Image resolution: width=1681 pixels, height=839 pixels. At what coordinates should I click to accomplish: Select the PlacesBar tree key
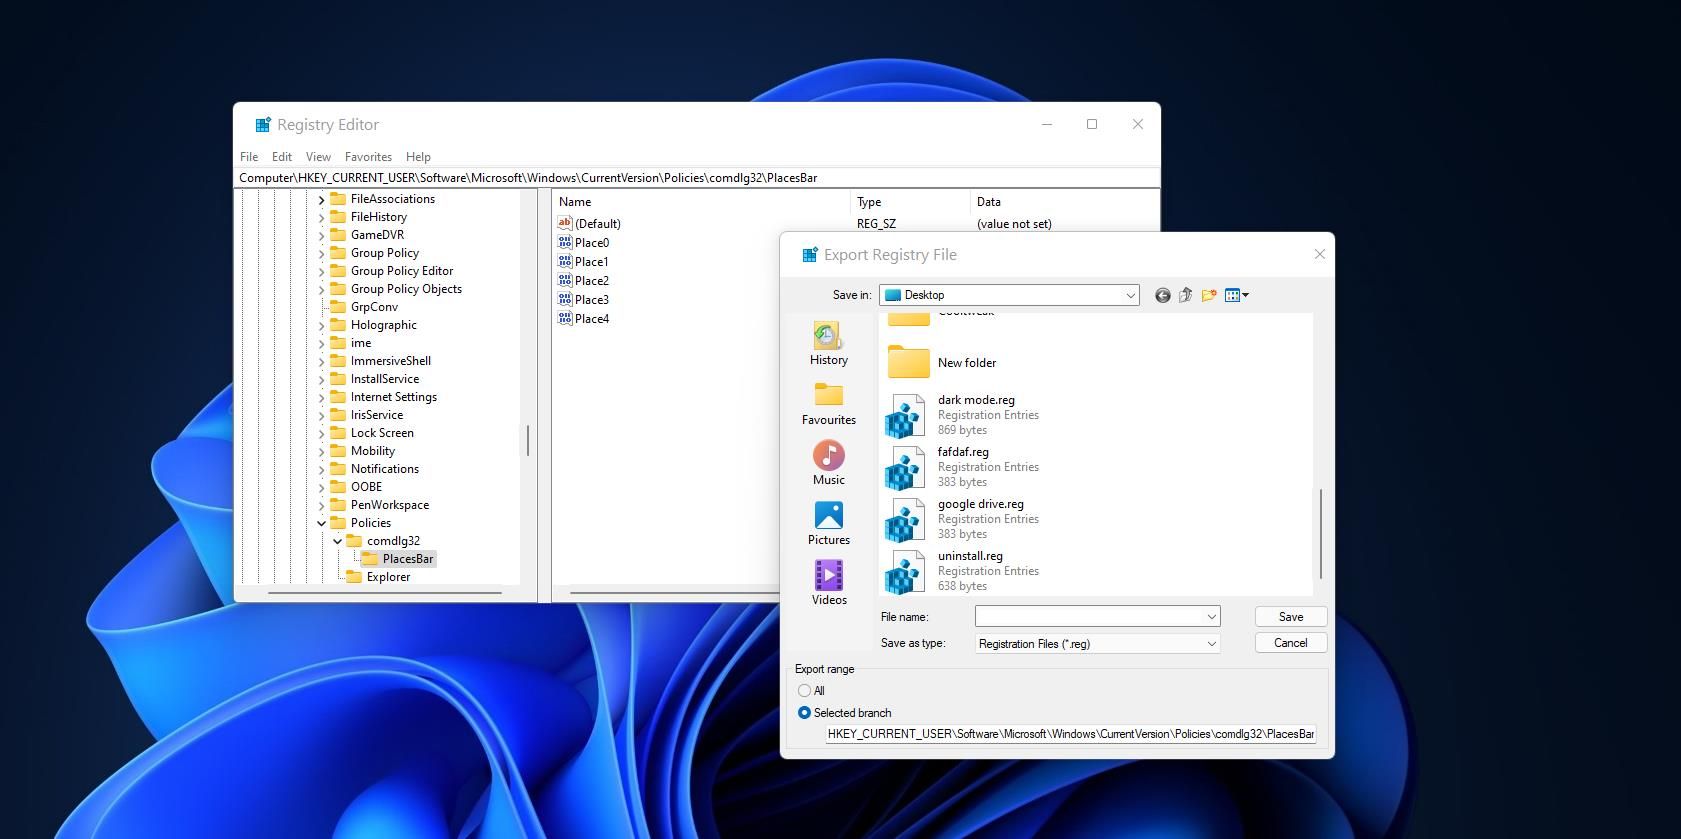pos(407,559)
